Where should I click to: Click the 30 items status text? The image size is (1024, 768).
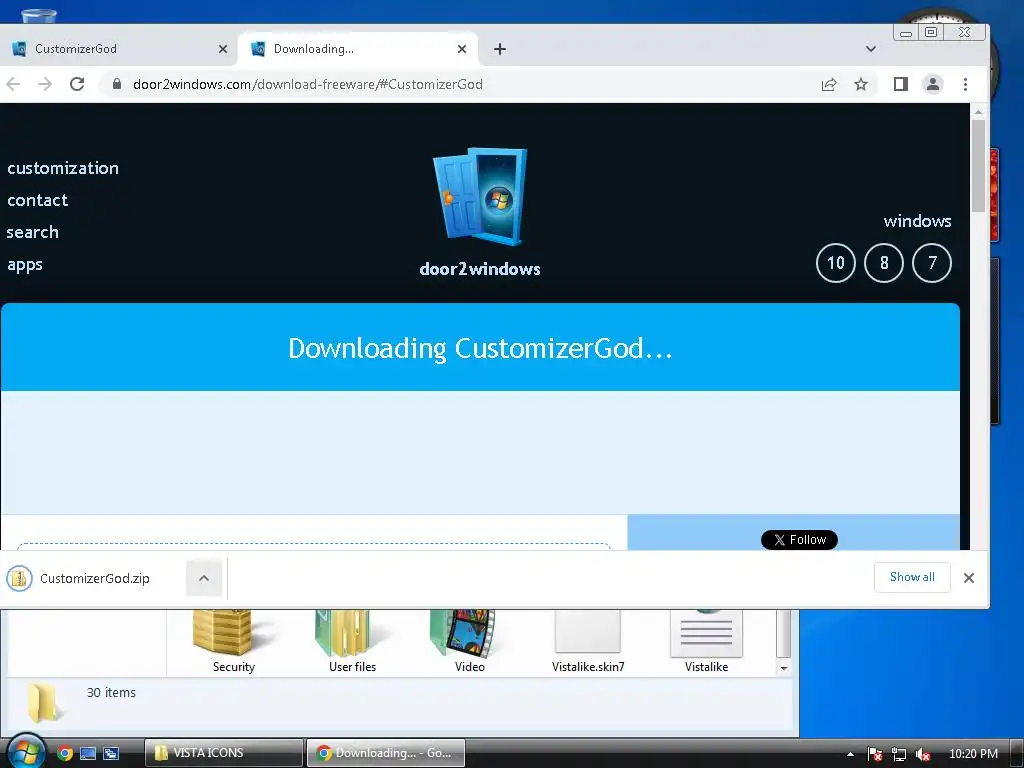tap(111, 693)
